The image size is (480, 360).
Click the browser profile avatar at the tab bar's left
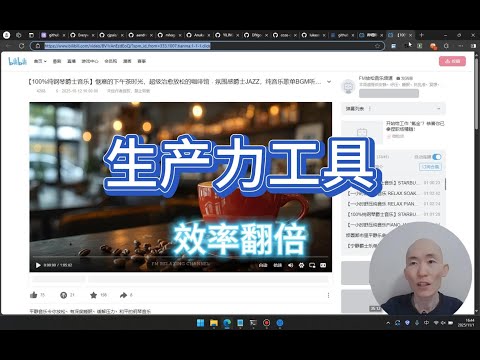tap(7, 35)
